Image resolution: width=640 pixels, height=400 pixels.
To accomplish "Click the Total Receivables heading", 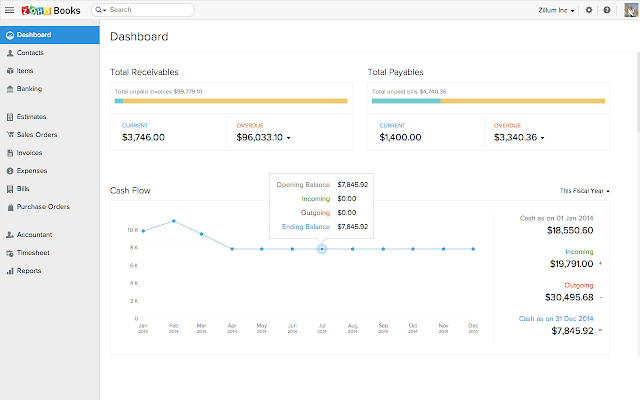I will (x=144, y=72).
